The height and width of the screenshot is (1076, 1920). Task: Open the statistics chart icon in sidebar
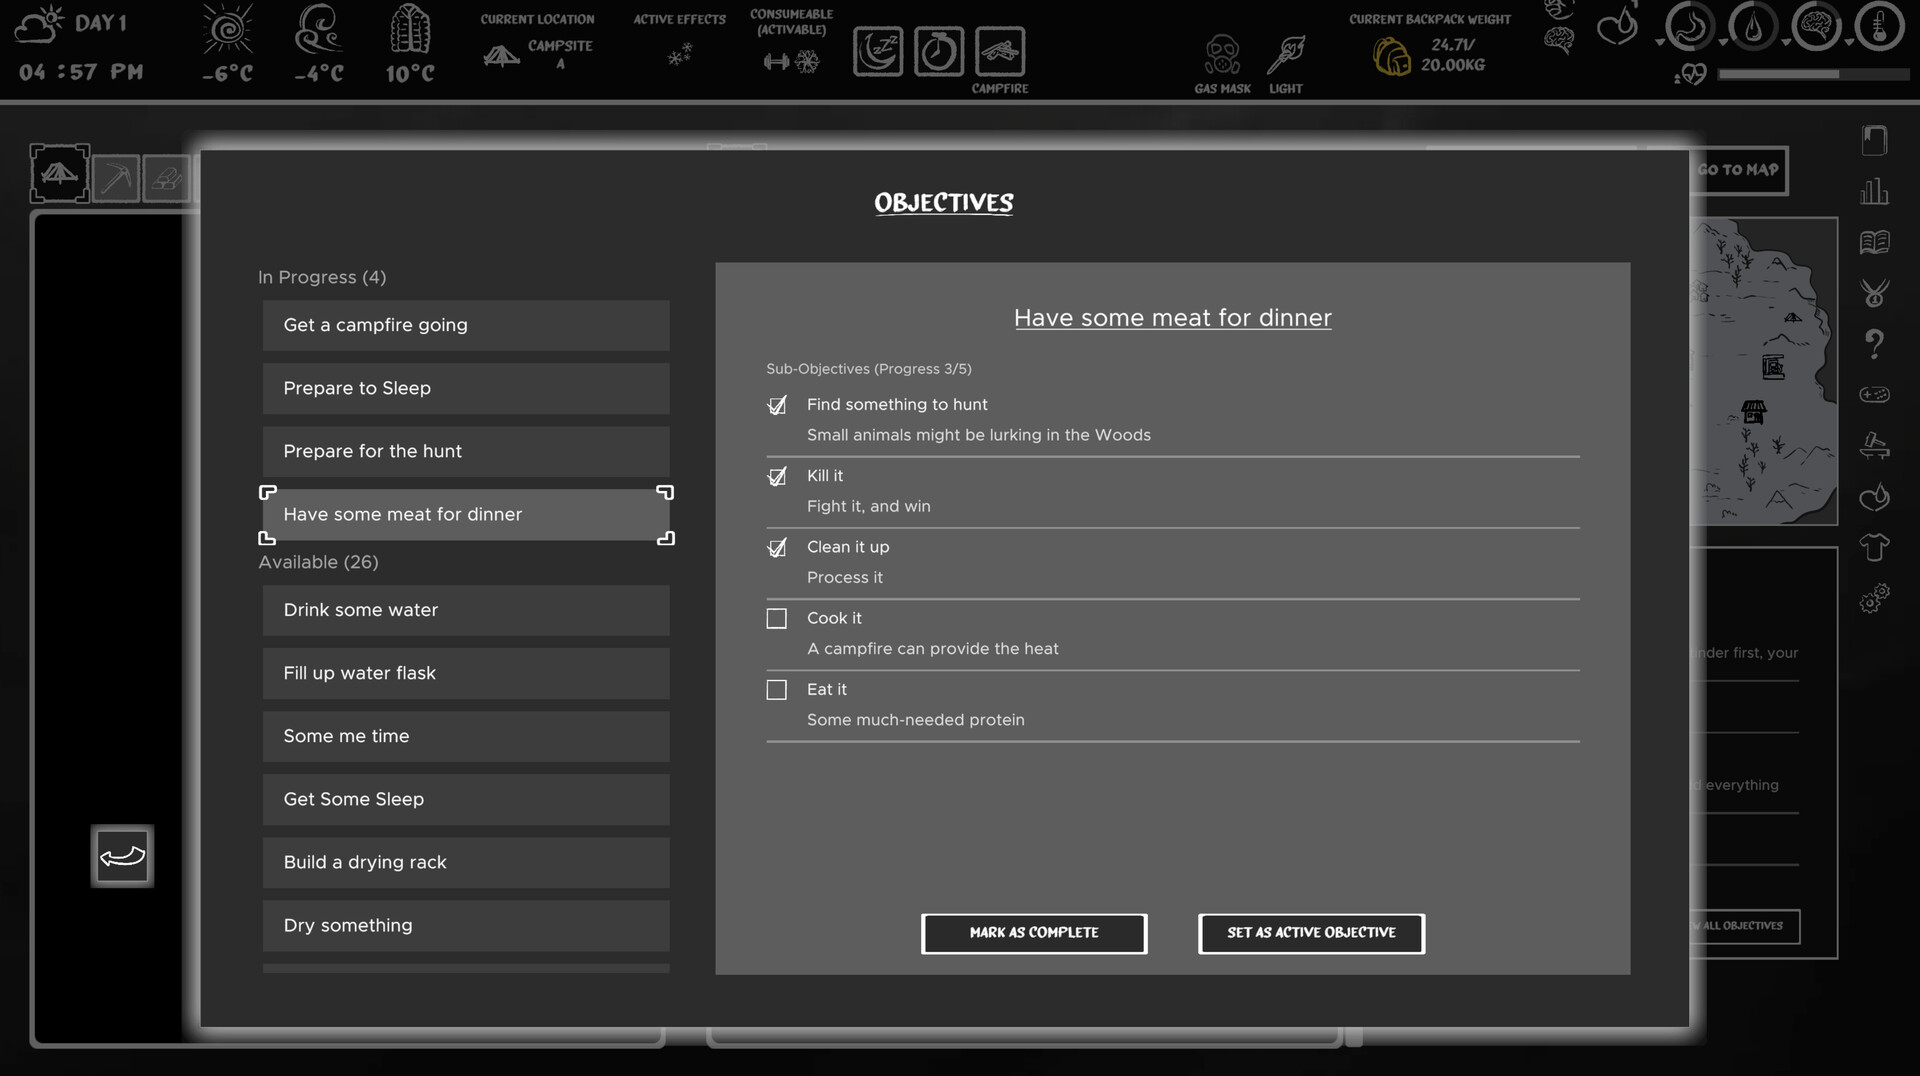(1875, 191)
